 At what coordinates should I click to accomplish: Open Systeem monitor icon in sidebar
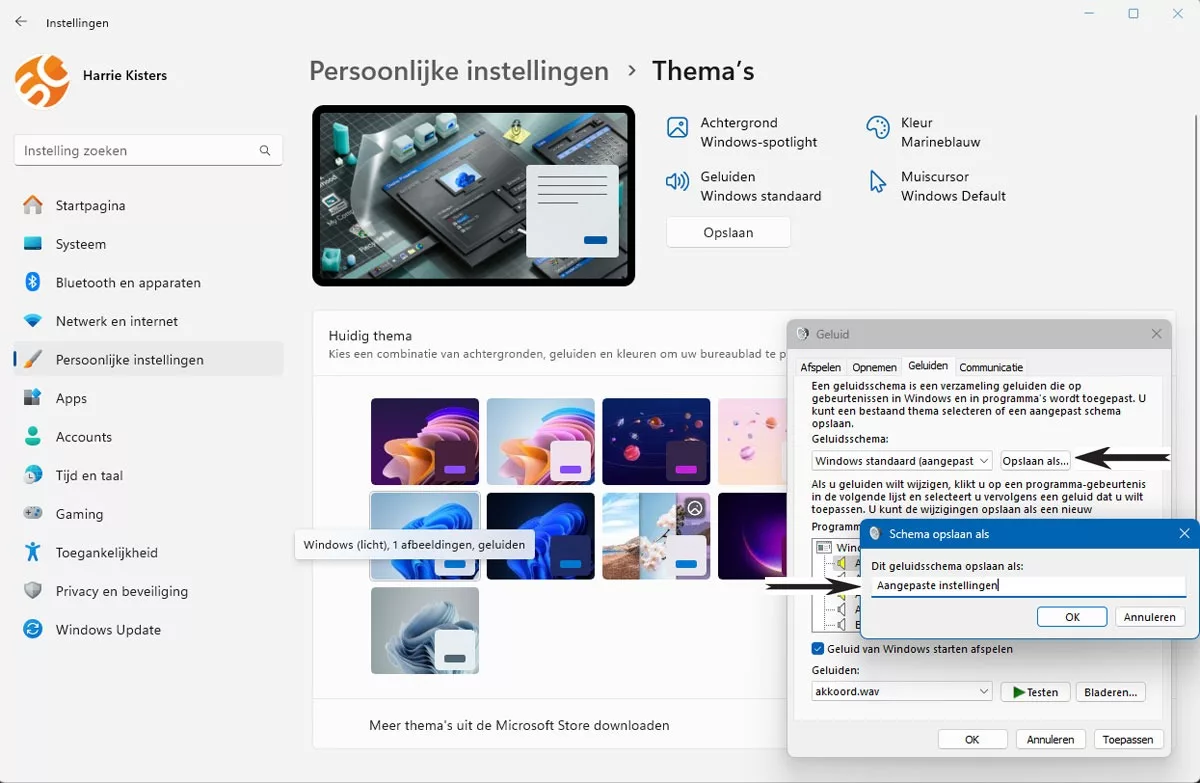[33, 244]
